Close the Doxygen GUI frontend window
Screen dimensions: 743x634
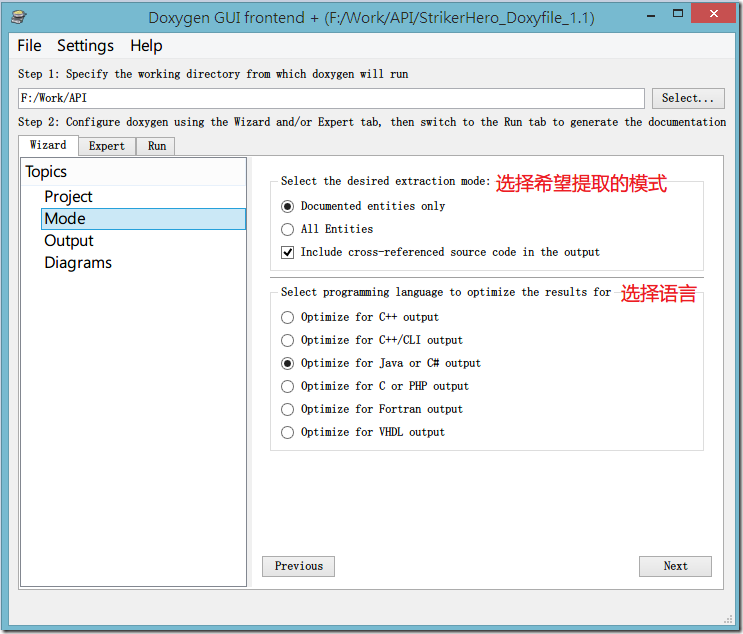click(x=714, y=13)
